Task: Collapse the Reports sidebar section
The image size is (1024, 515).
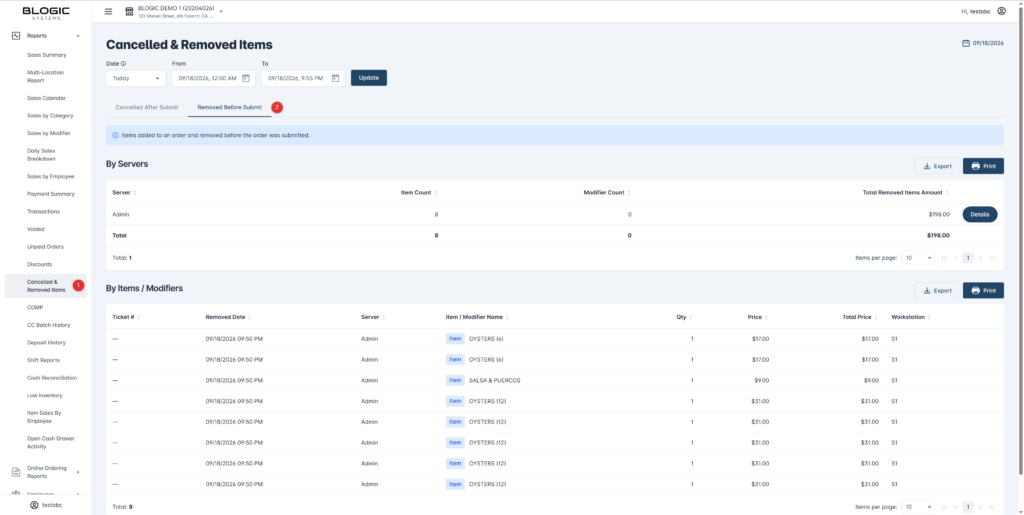Action: click(78, 36)
